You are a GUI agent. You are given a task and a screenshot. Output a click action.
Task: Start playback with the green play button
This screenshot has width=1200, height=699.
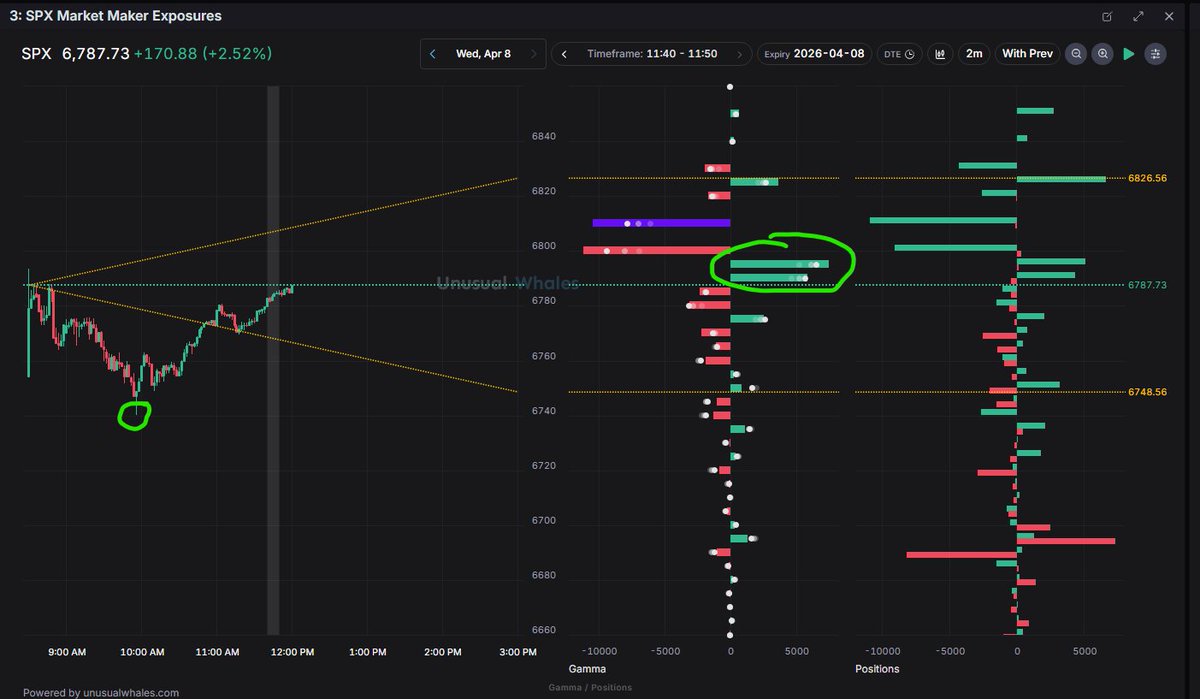click(x=1129, y=54)
